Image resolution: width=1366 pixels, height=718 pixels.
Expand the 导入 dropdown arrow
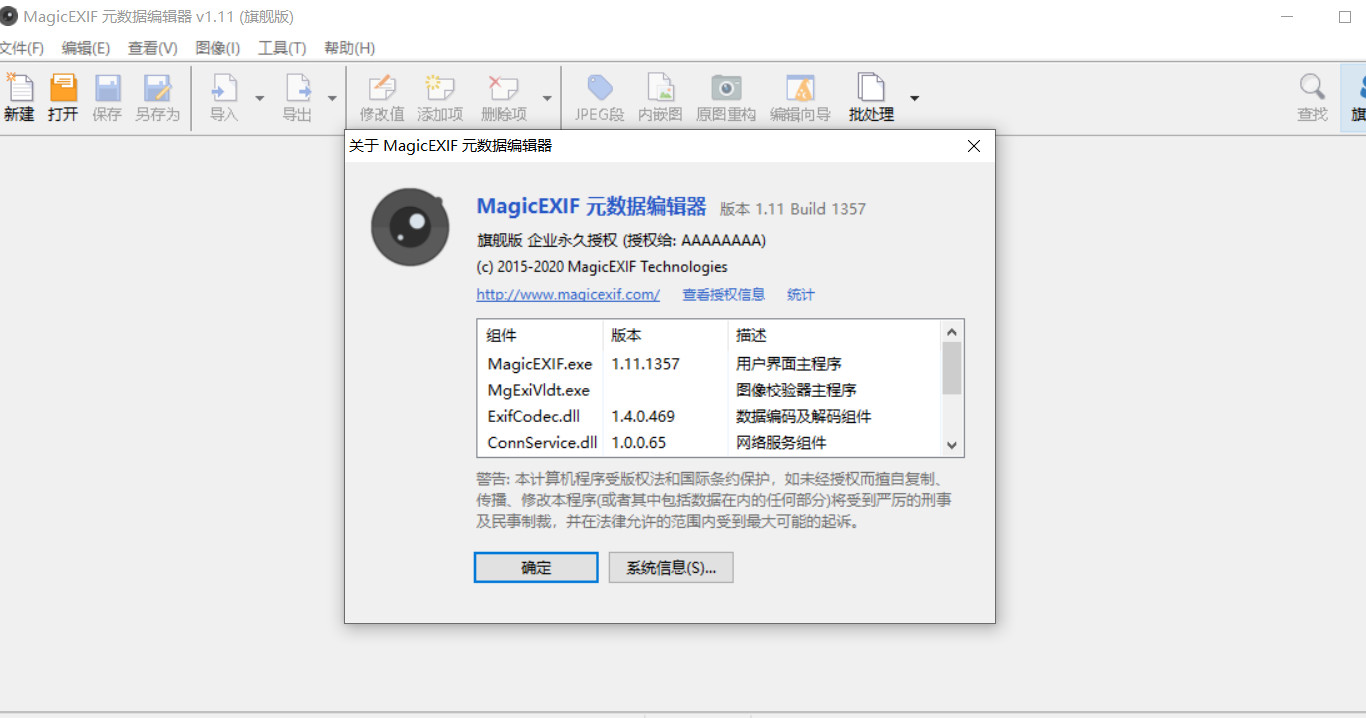pyautogui.click(x=260, y=98)
